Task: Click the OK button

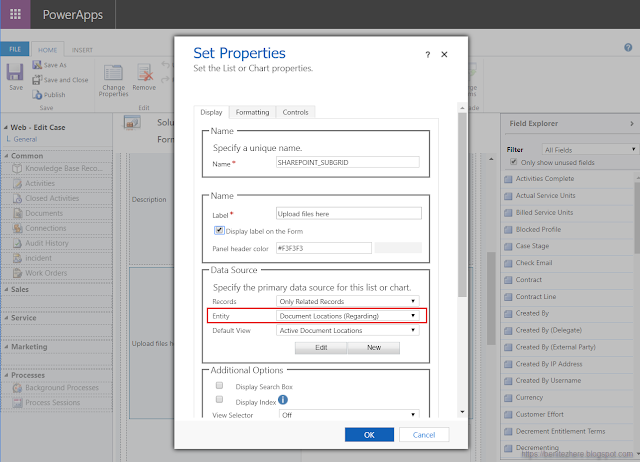Action: click(369, 435)
